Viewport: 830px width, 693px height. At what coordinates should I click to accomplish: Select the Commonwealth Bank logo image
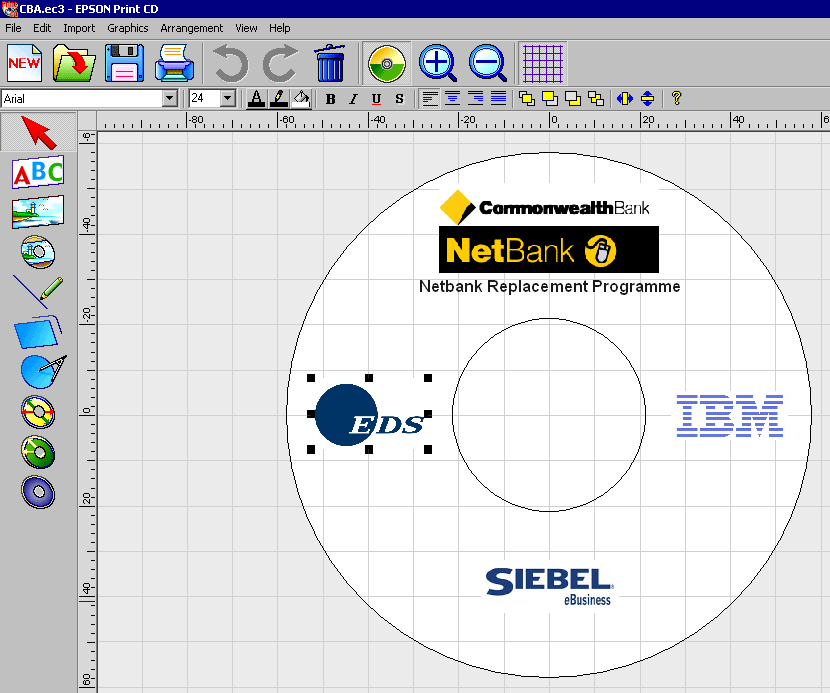click(x=545, y=206)
